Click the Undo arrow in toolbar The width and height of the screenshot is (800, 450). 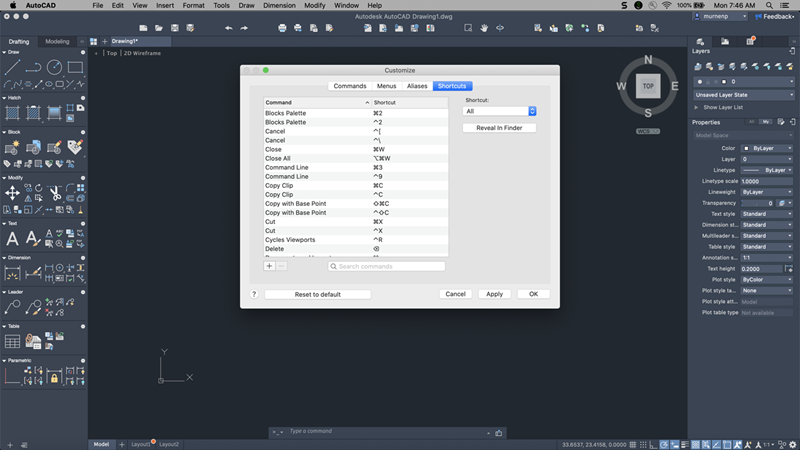click(x=229, y=28)
